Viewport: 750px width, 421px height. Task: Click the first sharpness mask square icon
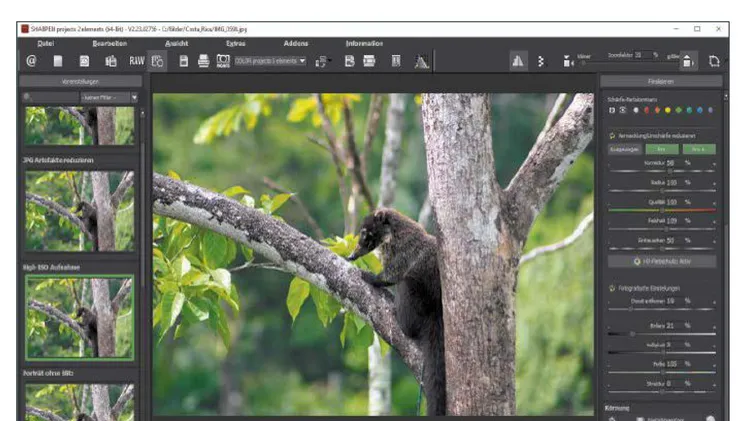point(612,110)
